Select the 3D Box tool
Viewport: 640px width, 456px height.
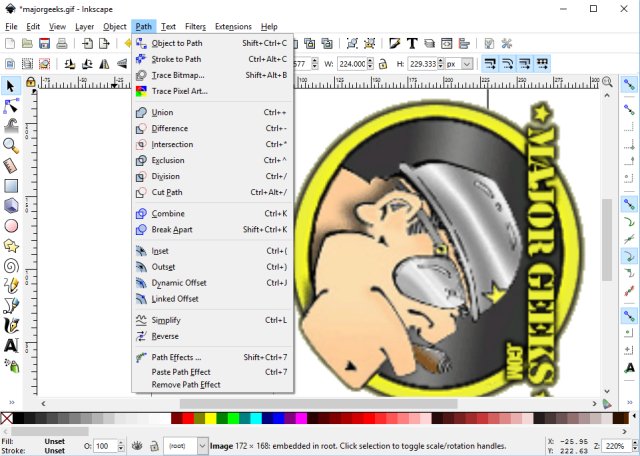click(x=11, y=205)
